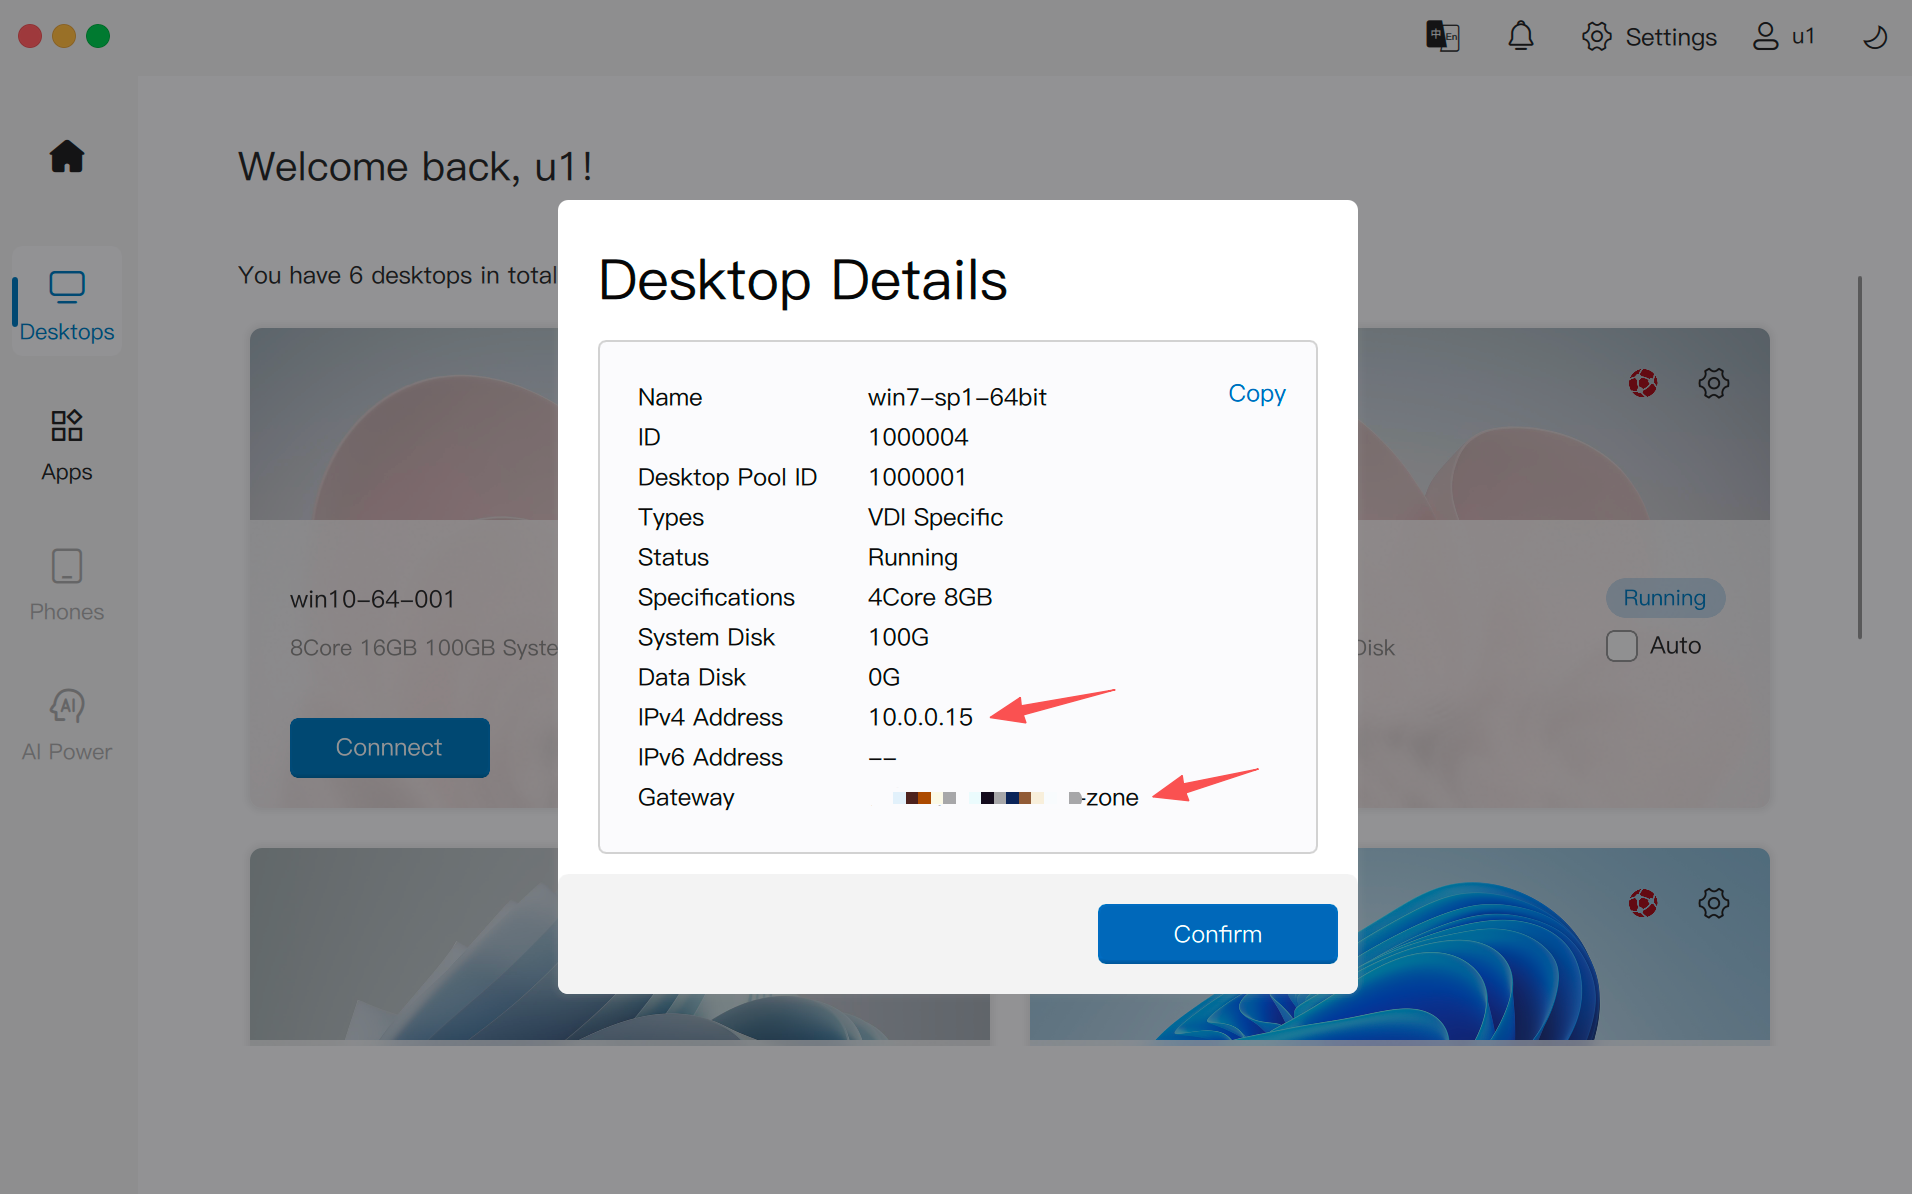Click the vertical scrollbar on the right
The width and height of the screenshot is (1912, 1194).
pos(1859,457)
